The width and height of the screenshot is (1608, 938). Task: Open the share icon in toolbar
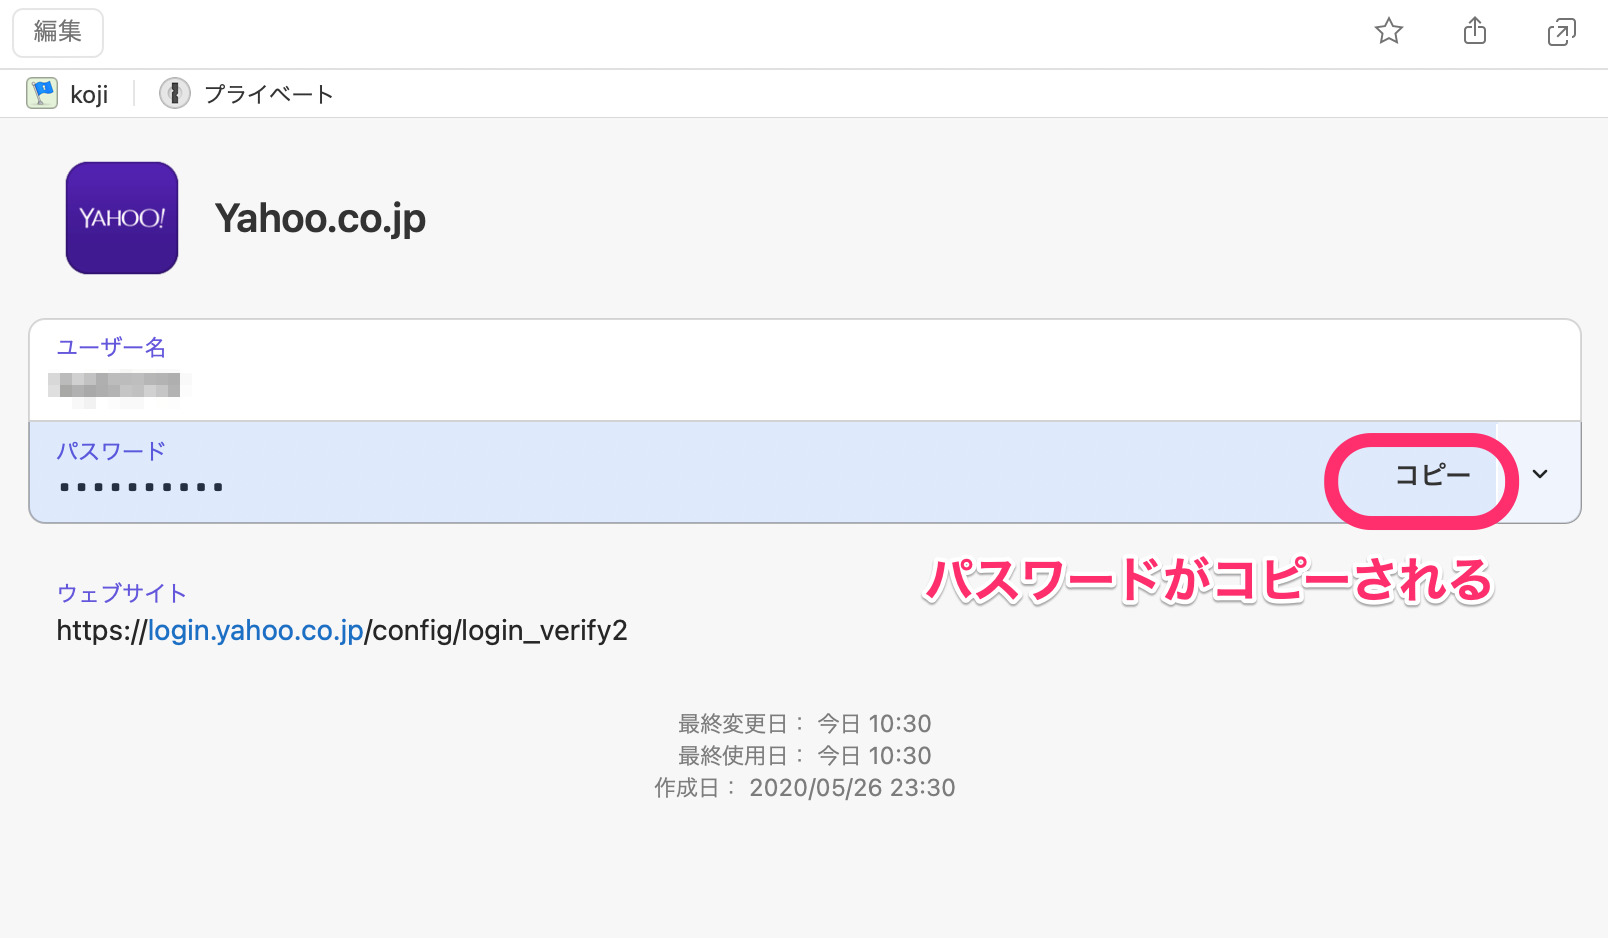tap(1475, 32)
